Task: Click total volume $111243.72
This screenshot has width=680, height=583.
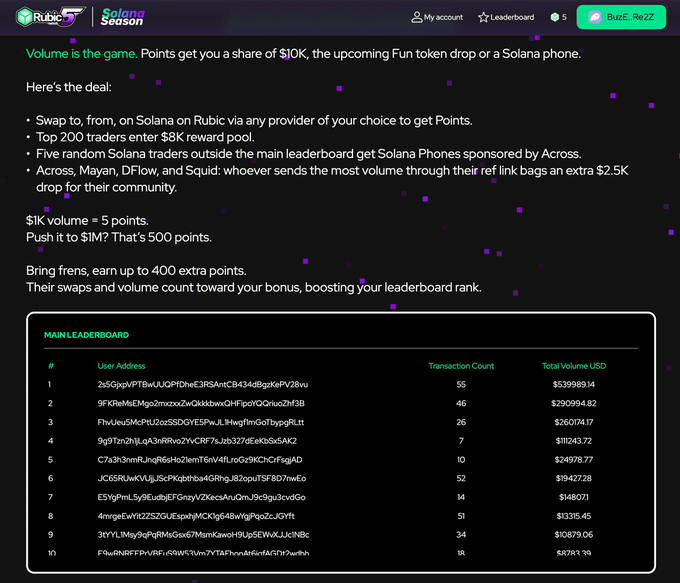Action: (574, 441)
